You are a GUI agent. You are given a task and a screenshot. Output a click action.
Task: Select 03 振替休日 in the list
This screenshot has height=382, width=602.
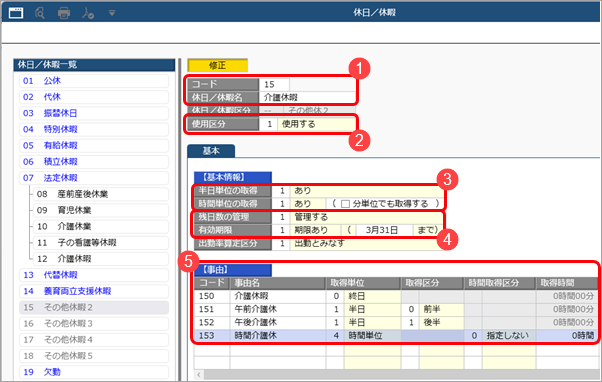point(94,113)
